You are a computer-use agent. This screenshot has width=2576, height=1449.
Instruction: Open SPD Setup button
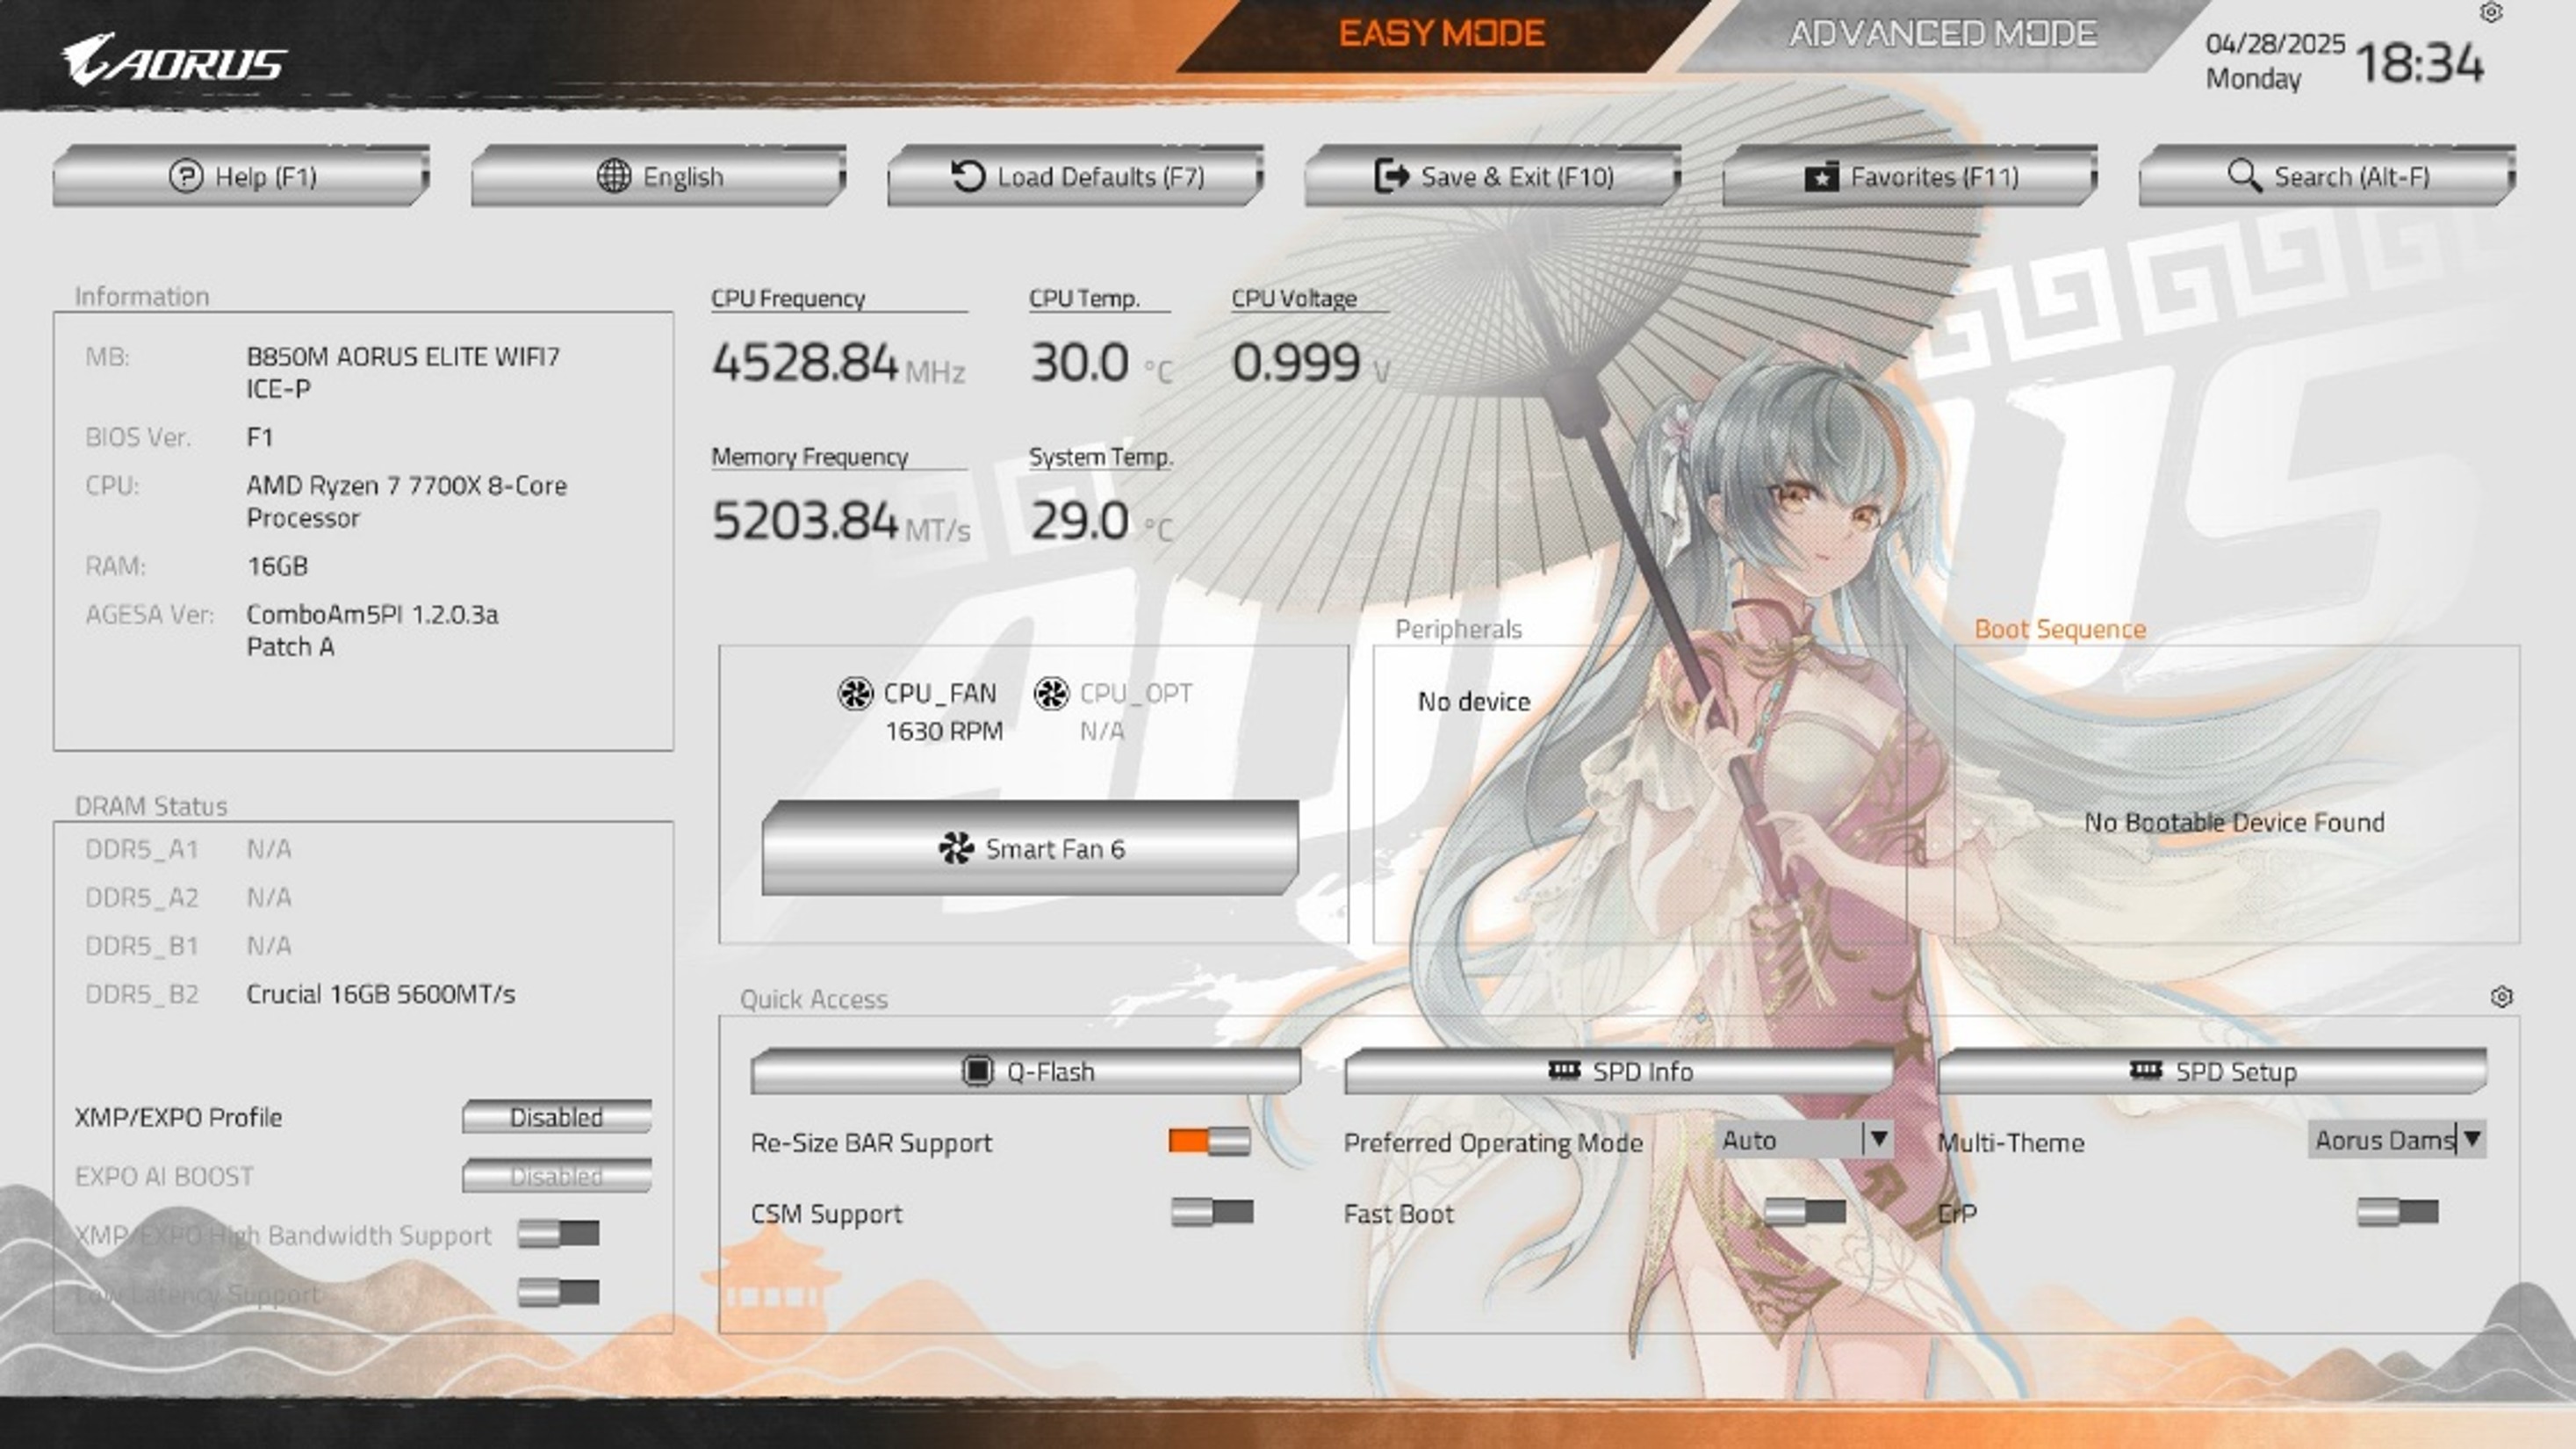[x=2212, y=1071]
